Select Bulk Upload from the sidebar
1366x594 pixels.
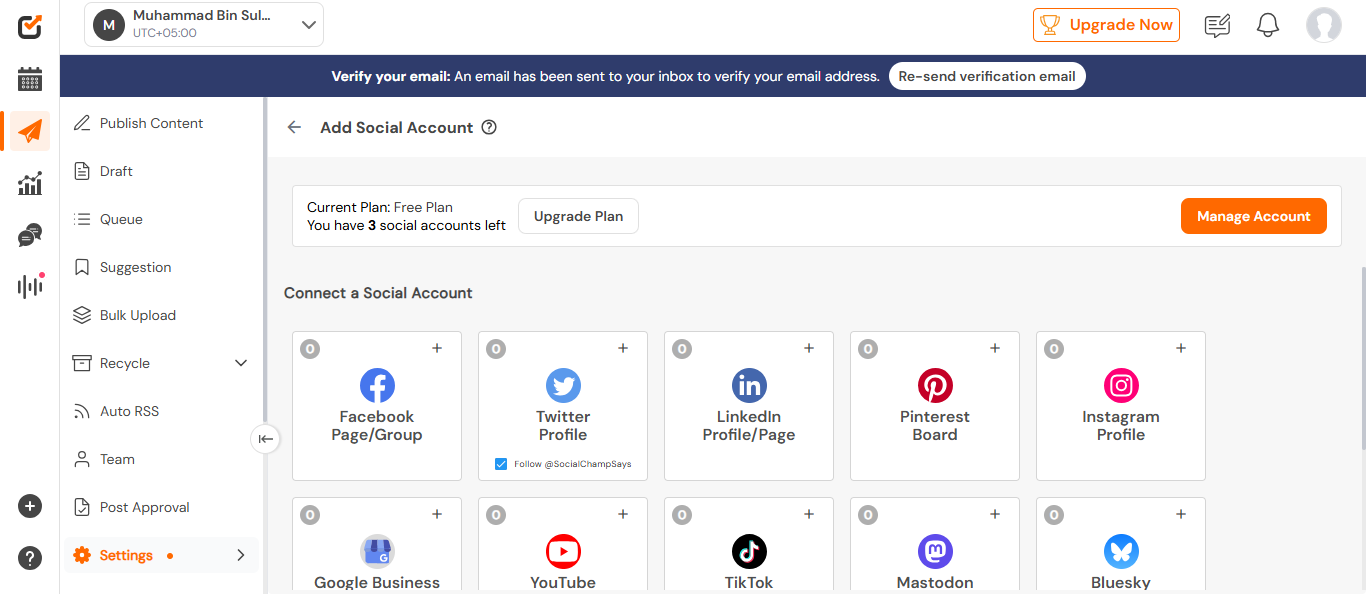(137, 315)
